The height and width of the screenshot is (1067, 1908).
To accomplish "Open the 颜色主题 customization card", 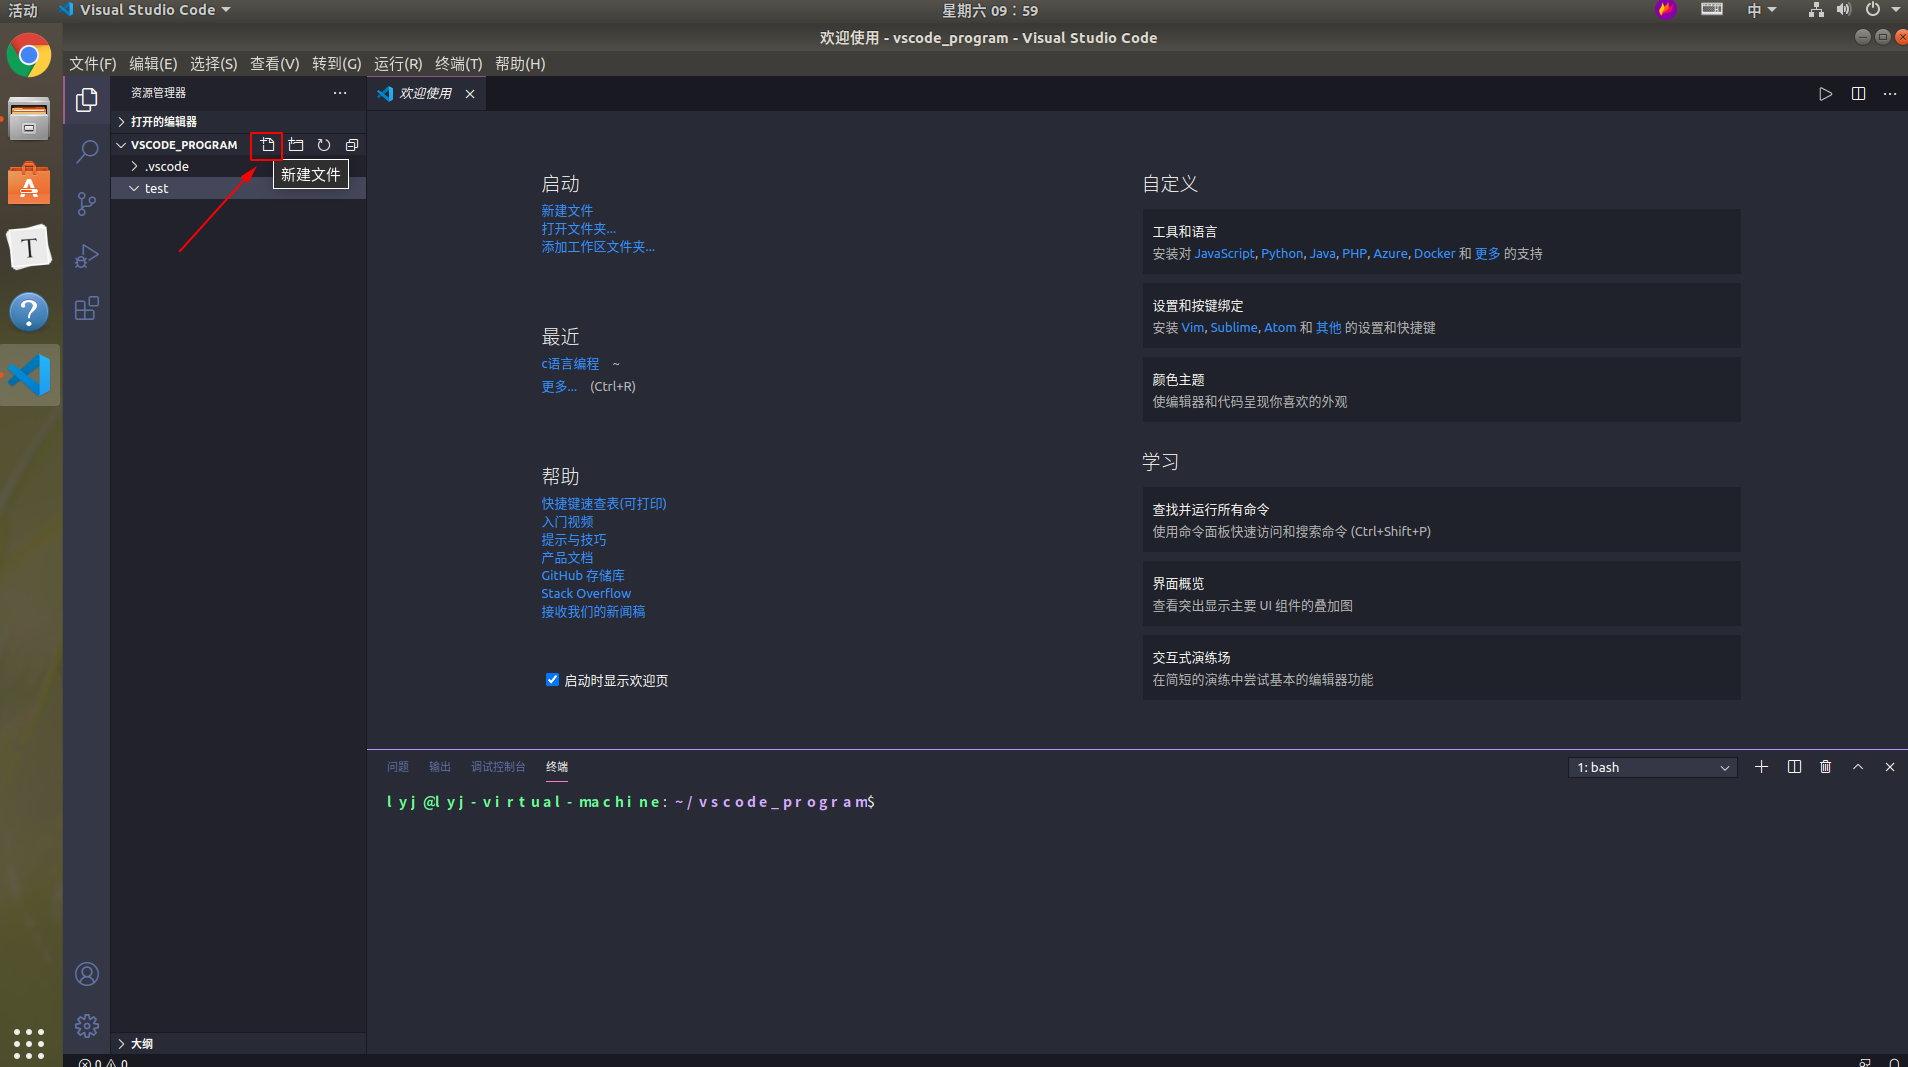I will (x=1441, y=390).
